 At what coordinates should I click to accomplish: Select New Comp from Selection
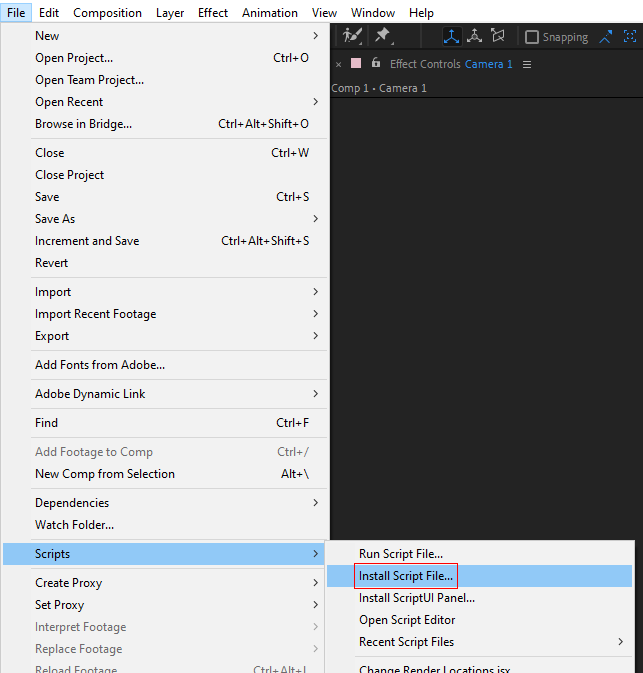(165, 474)
